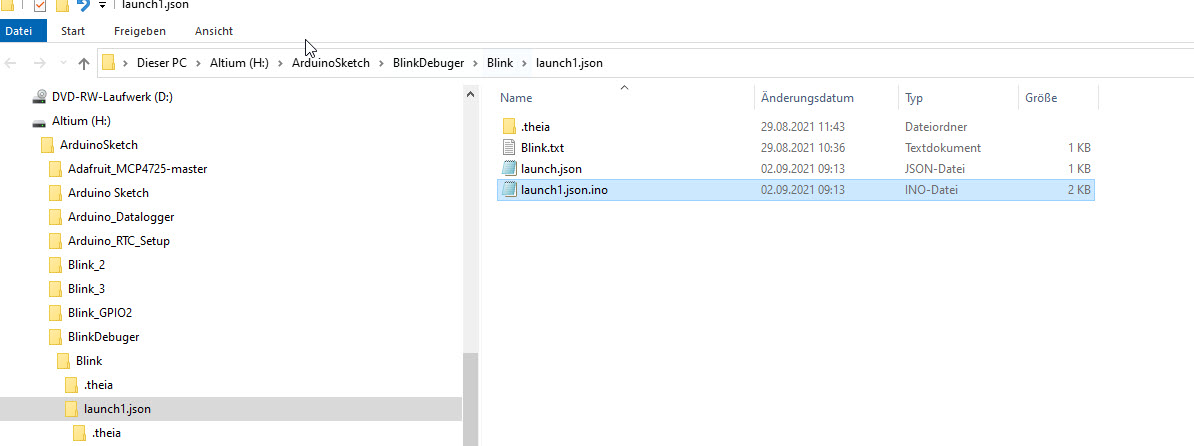Click the launch1.json.ino file icon
This screenshot has width=1194, height=446.
509,190
